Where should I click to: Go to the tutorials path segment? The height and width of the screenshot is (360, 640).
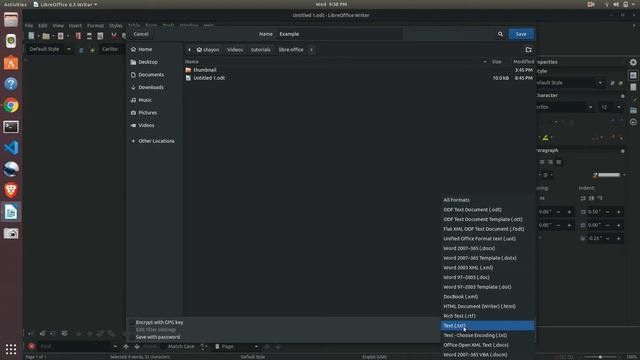point(261,50)
